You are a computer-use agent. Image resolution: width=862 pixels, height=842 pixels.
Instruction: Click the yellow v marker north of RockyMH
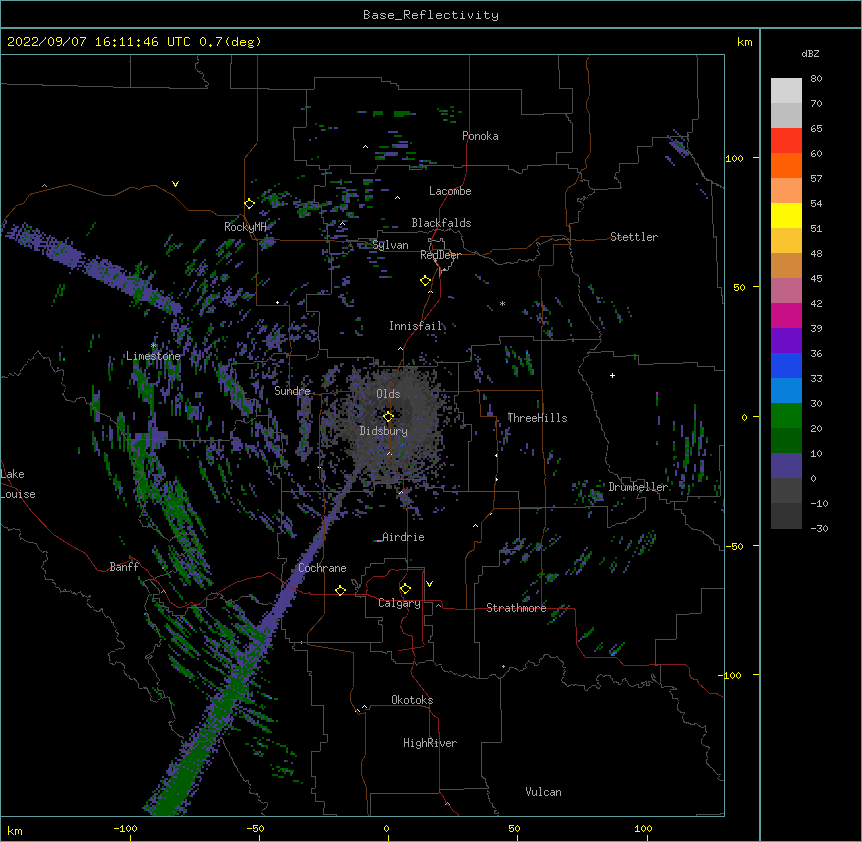(175, 184)
